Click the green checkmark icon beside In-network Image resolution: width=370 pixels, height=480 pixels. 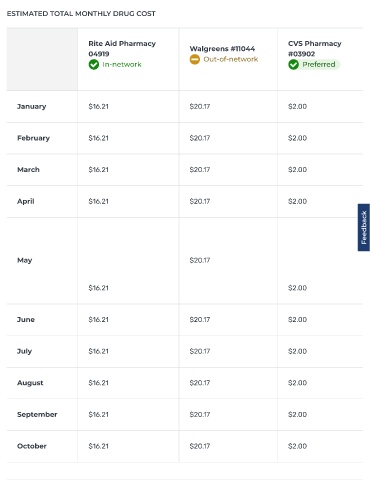tap(94, 64)
